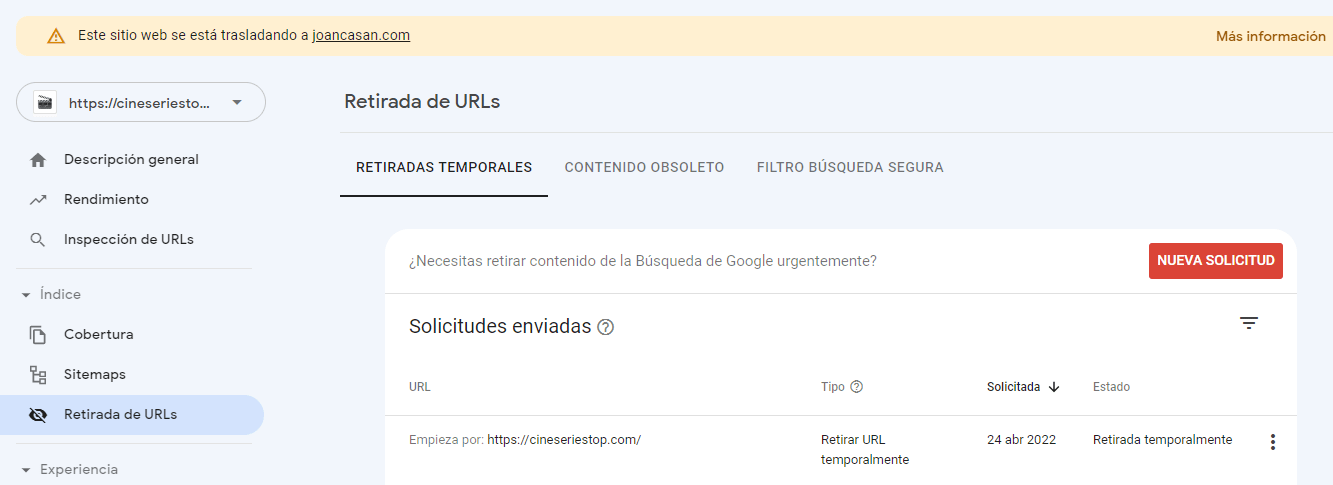Screen dimensions: 1333x485
Task: Click the sort arrow beside Solicitada
Action: click(x=1054, y=387)
